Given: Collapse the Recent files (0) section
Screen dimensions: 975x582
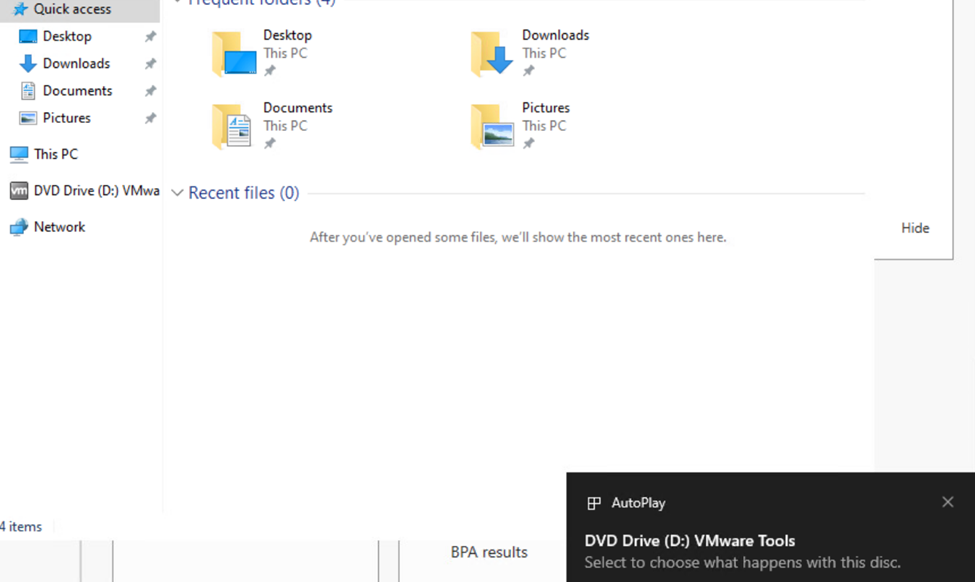Looking at the screenshot, I should [x=177, y=193].
